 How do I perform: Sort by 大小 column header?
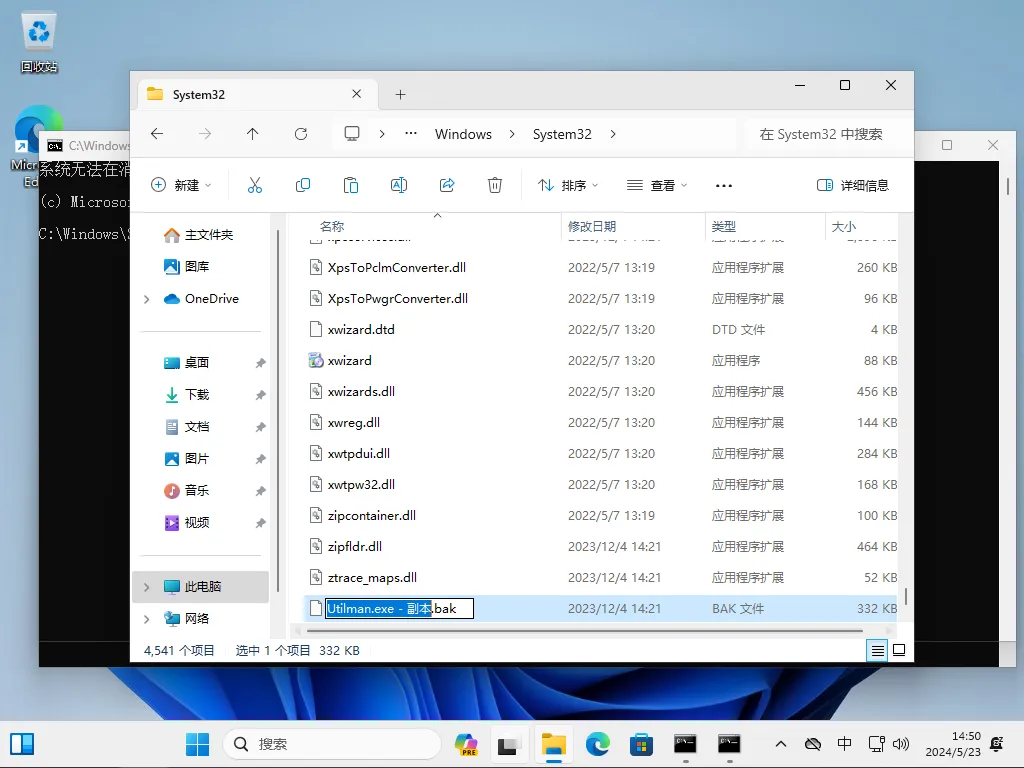point(843,227)
